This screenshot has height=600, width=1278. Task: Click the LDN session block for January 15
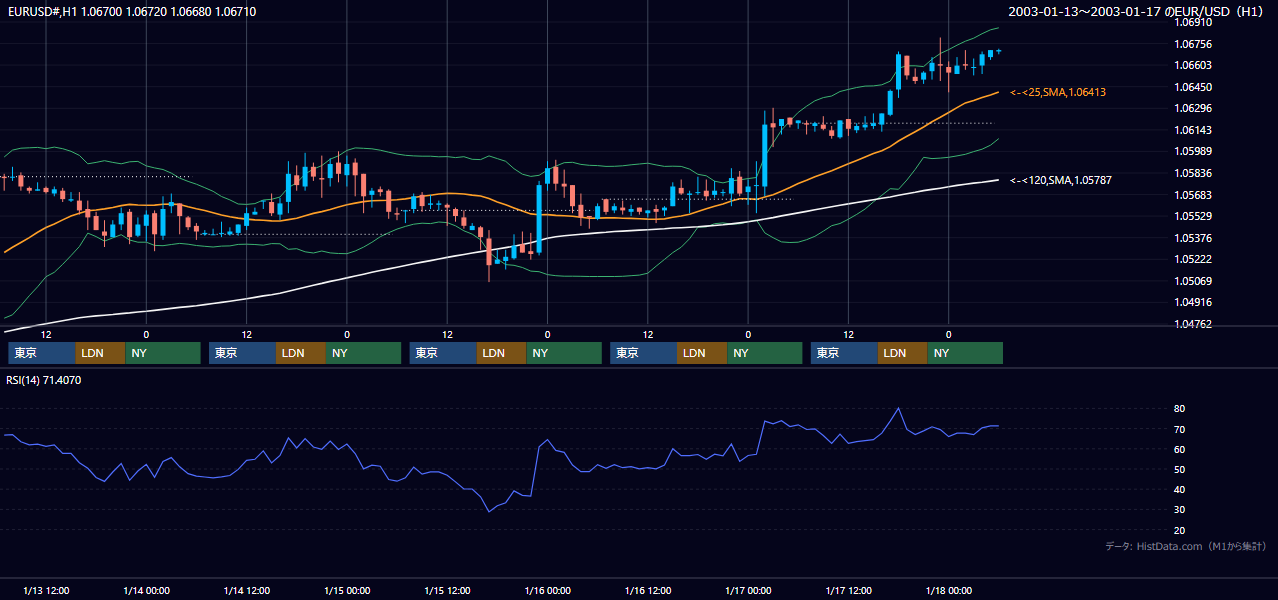[x=501, y=353]
